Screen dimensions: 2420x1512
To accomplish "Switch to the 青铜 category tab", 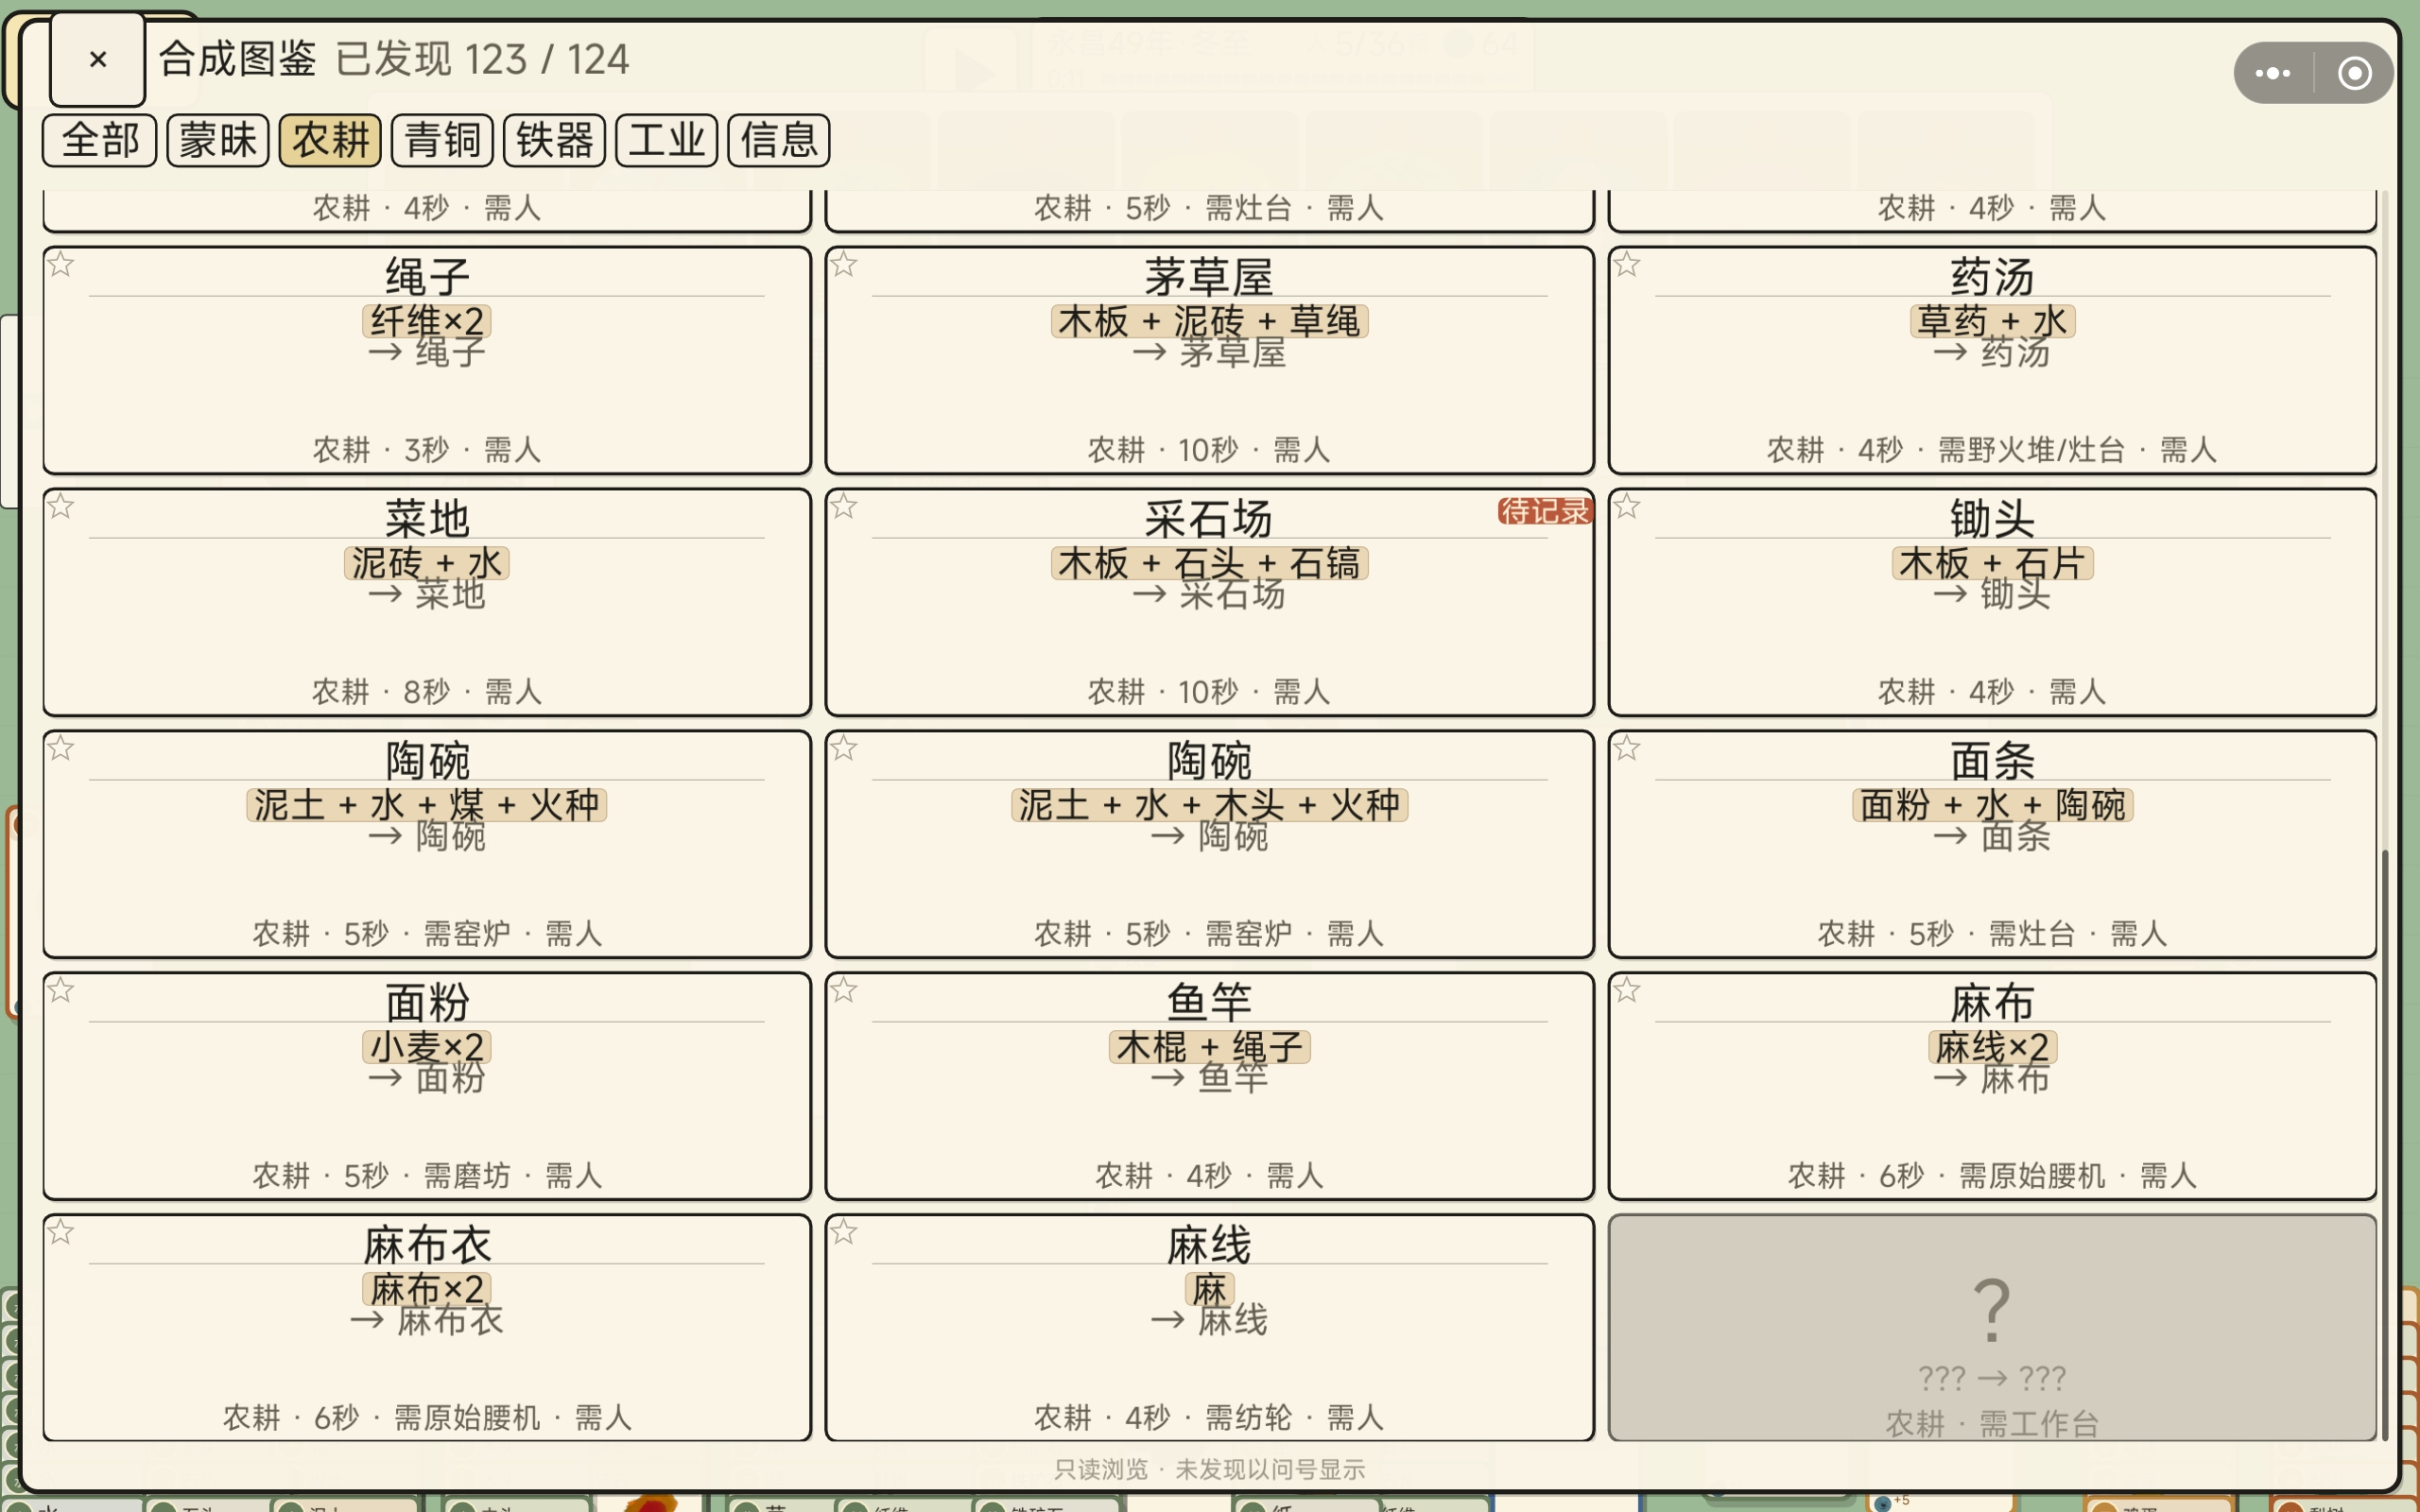I will [442, 139].
